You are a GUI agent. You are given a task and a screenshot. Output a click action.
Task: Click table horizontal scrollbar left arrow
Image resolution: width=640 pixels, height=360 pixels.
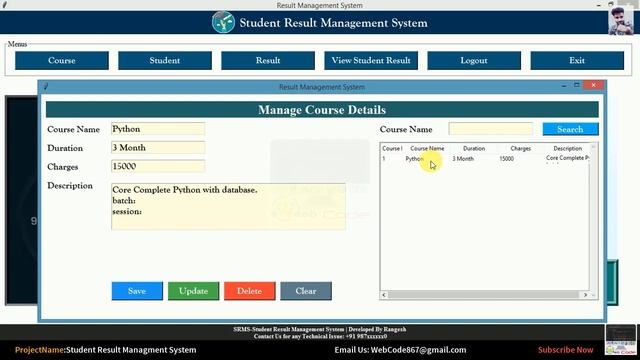384,295
